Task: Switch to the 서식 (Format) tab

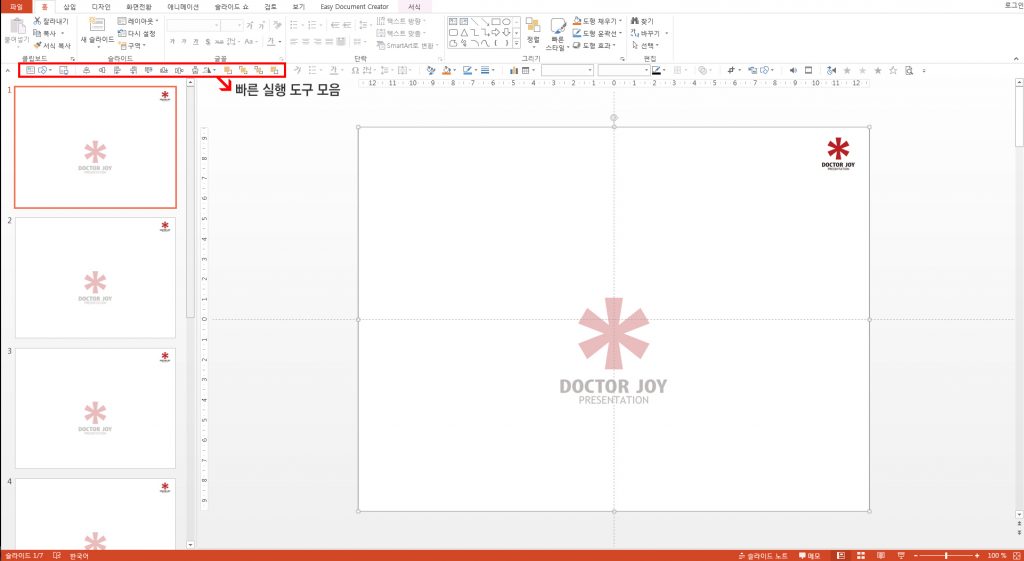Action: pos(414,7)
